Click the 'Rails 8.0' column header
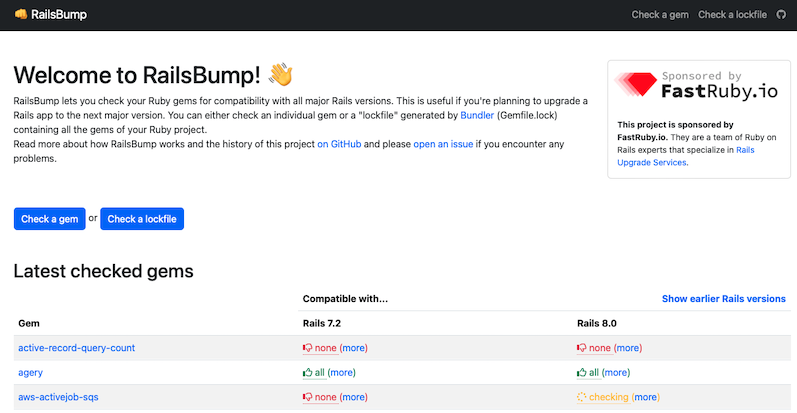The image size is (797, 413). (597, 323)
